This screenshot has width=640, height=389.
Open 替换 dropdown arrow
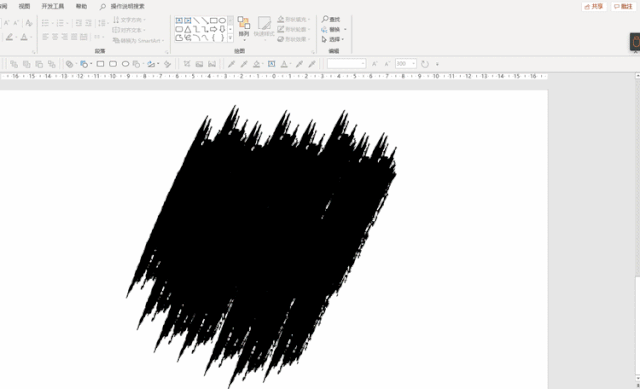coord(345,29)
